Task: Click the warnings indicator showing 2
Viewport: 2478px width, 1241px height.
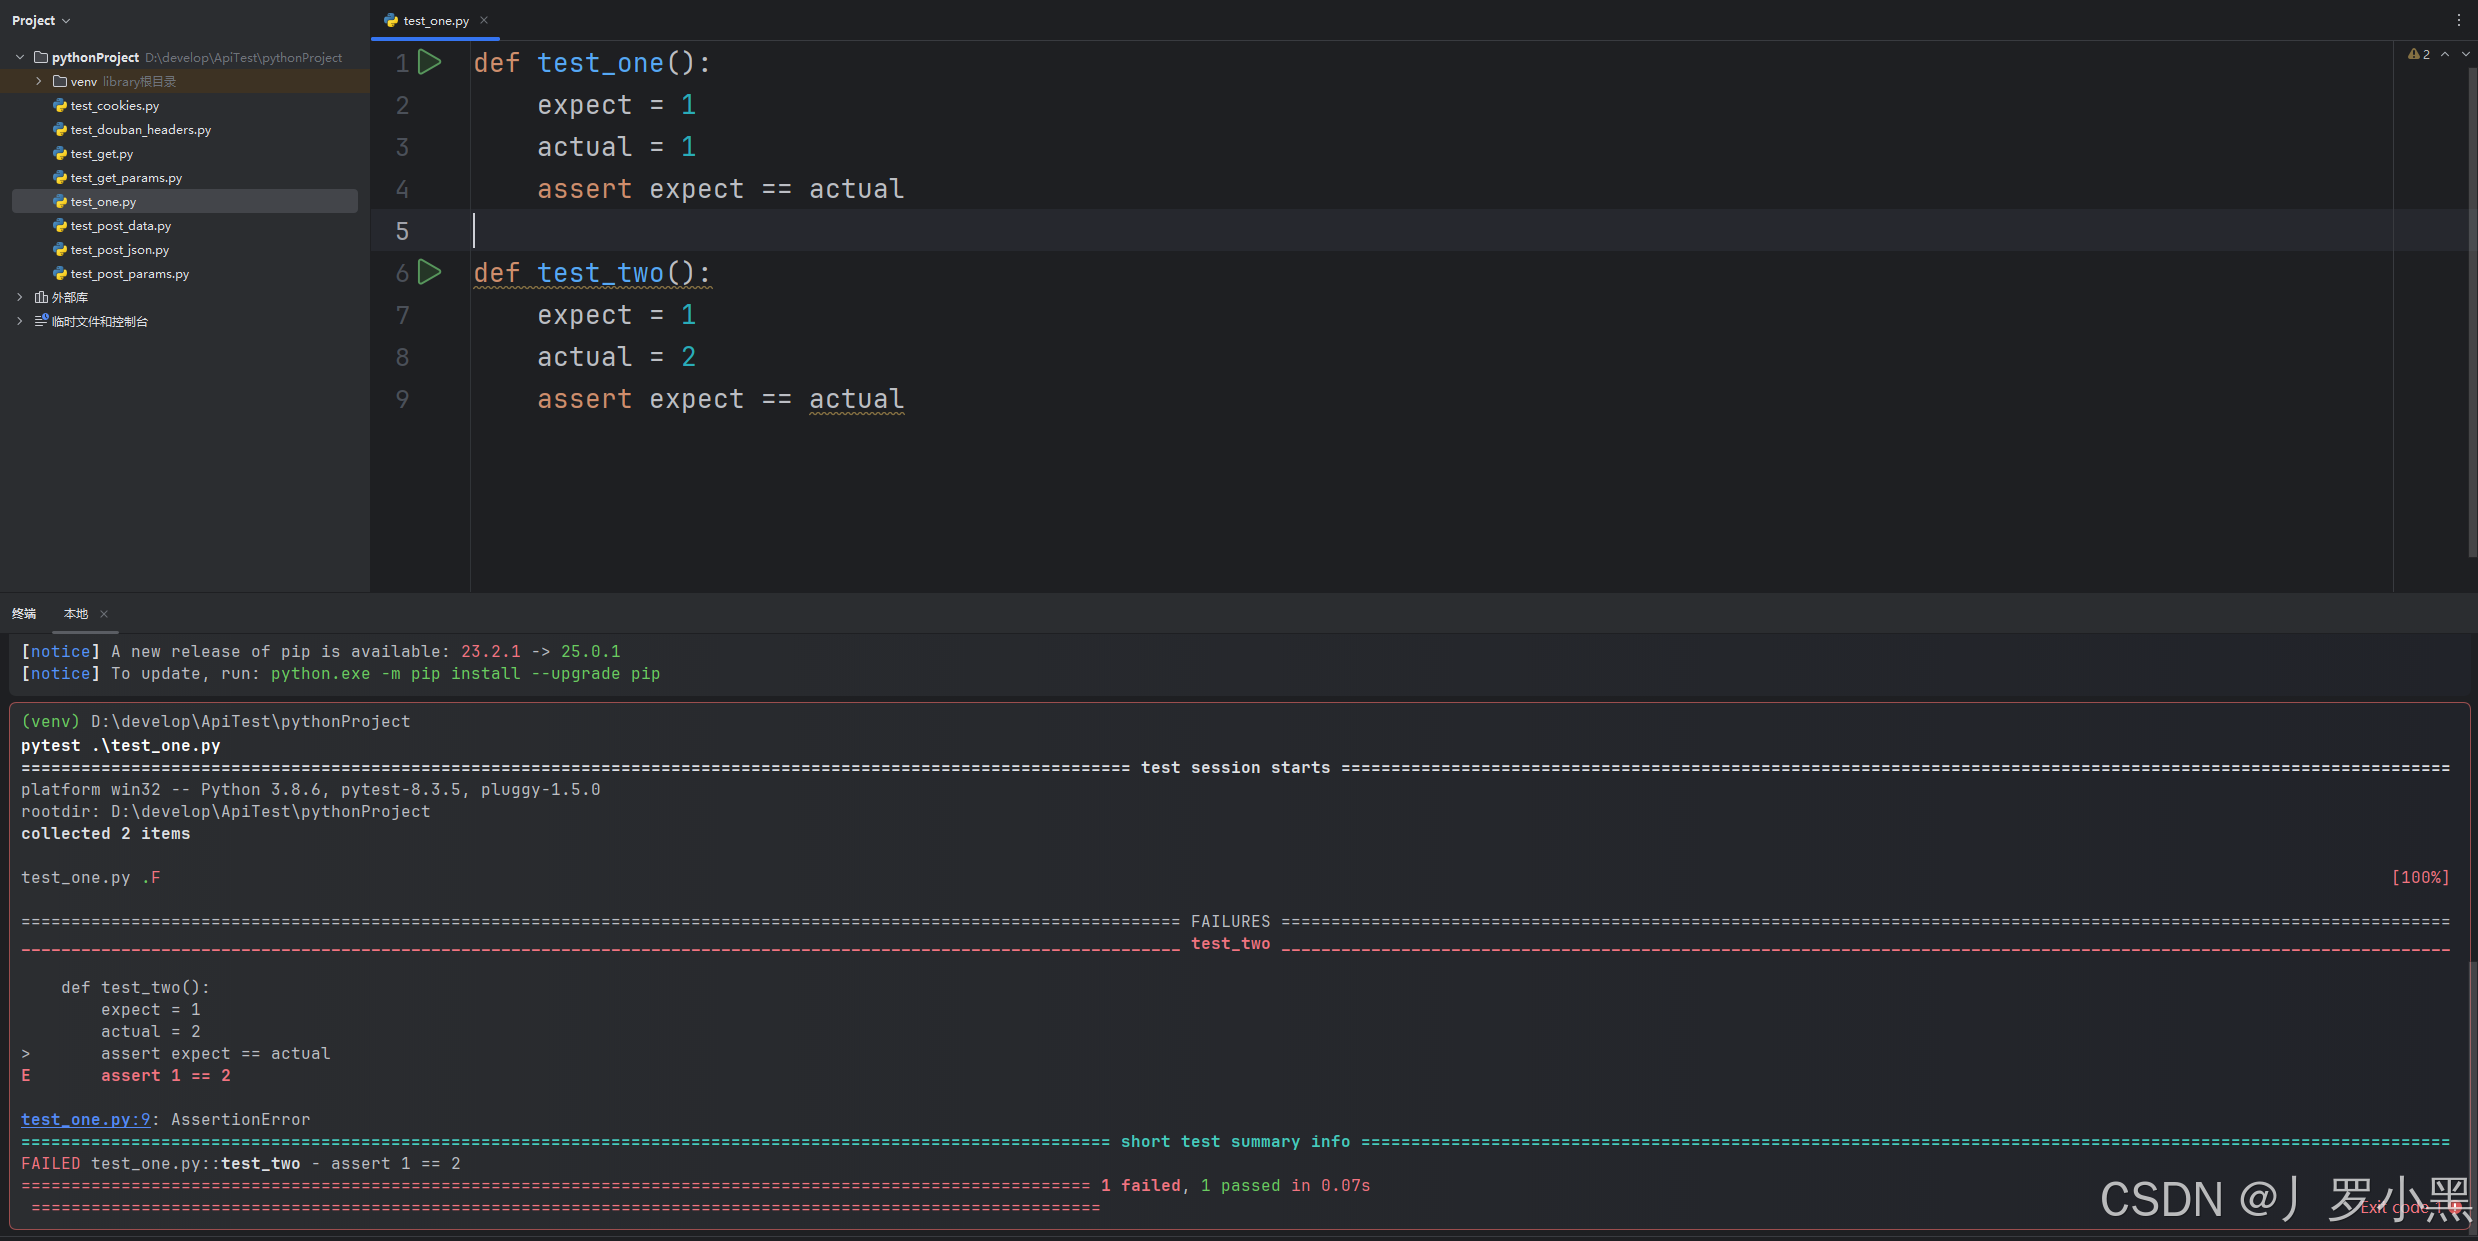Action: pos(2419,54)
